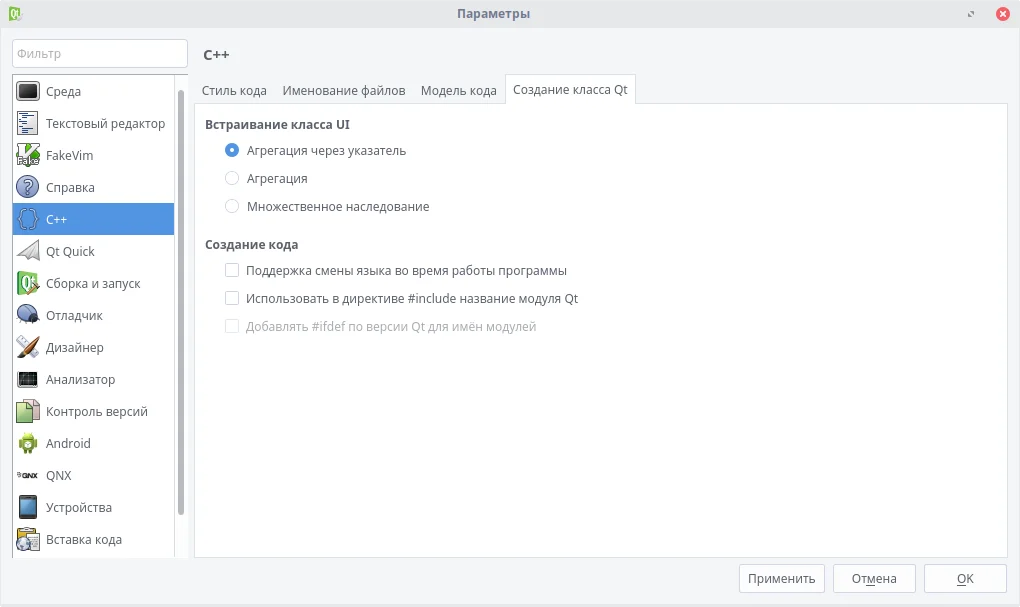Open the Текстовый редактор category icon
1020x607 pixels.
point(28,124)
